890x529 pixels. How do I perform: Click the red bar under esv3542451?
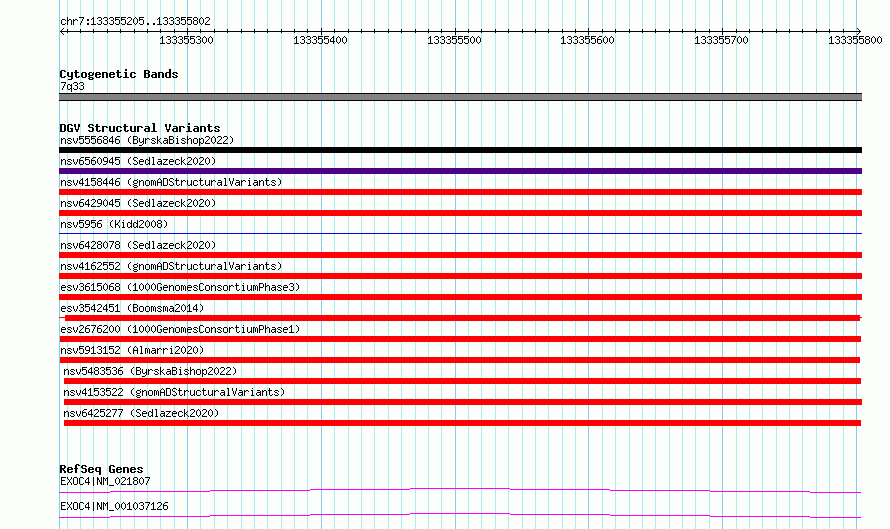(460, 318)
